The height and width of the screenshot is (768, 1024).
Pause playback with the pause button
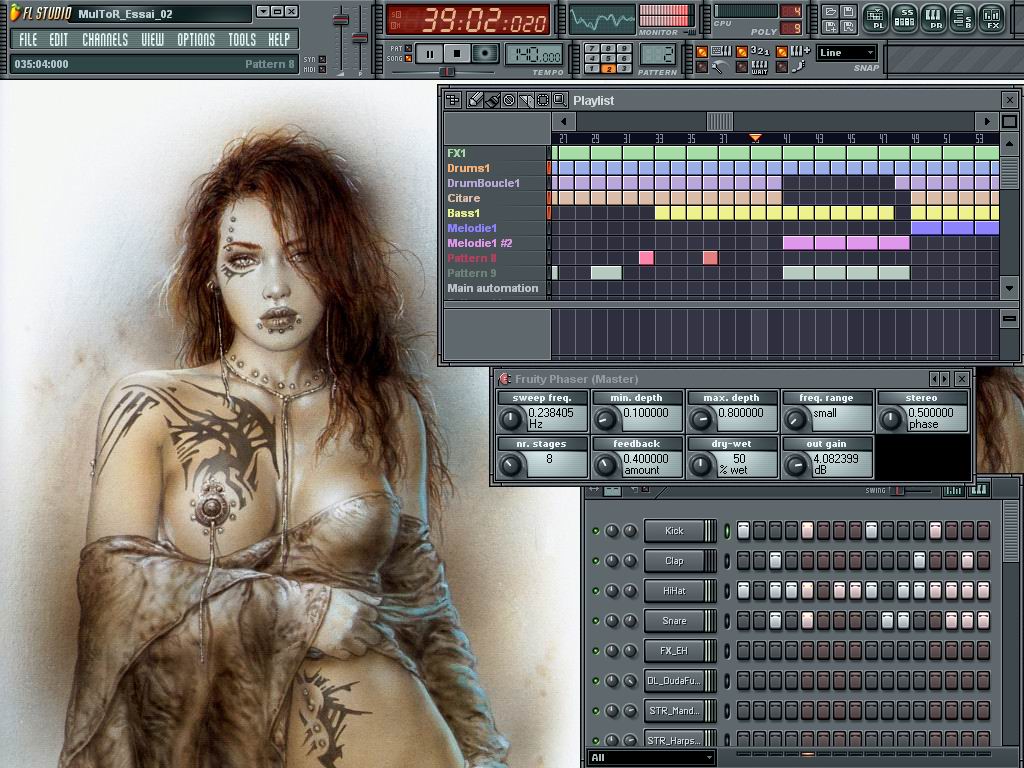pos(430,54)
